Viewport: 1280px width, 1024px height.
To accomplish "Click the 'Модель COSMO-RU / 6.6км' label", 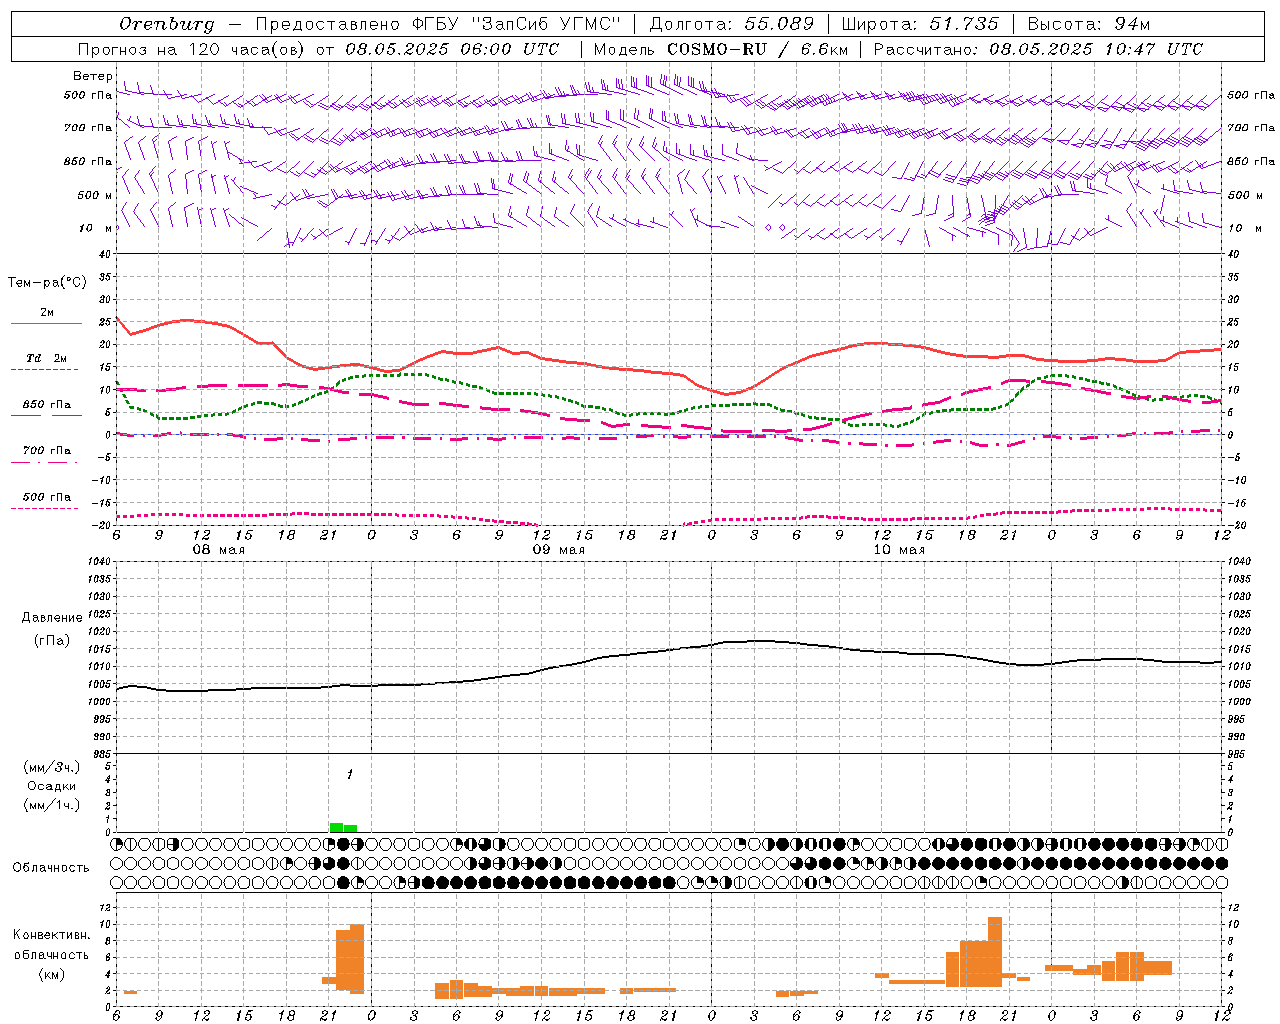I will coord(720,49).
